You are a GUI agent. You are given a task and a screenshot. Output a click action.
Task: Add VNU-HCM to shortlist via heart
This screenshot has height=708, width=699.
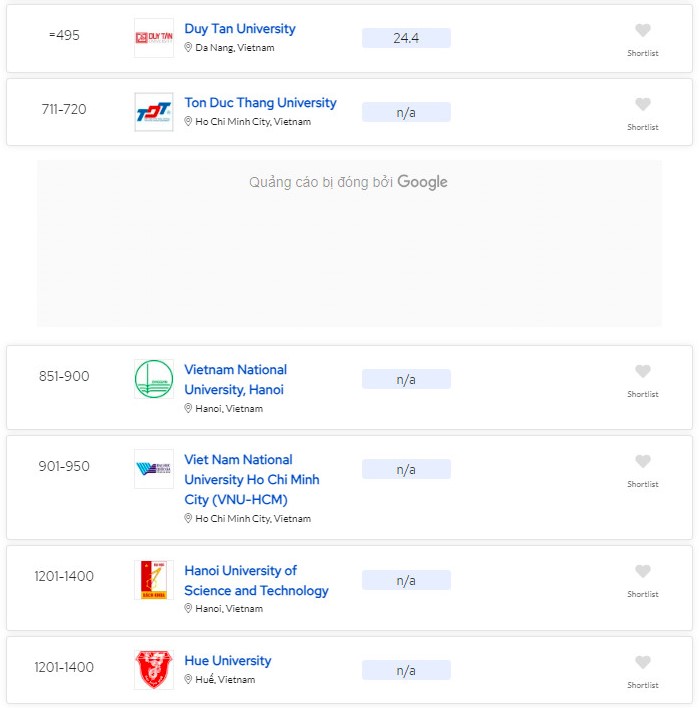[x=643, y=462]
